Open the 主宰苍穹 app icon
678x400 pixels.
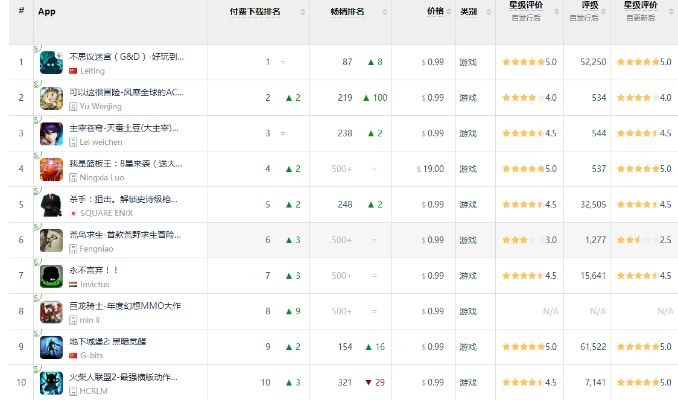51,134
